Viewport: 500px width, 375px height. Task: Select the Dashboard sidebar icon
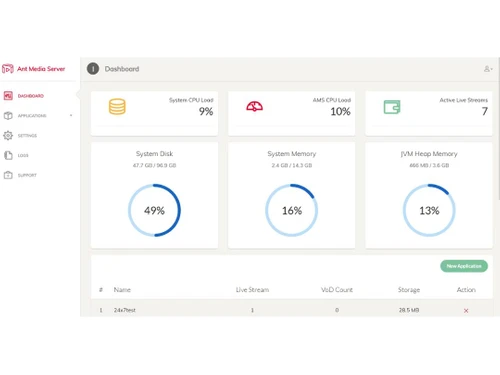coord(8,96)
